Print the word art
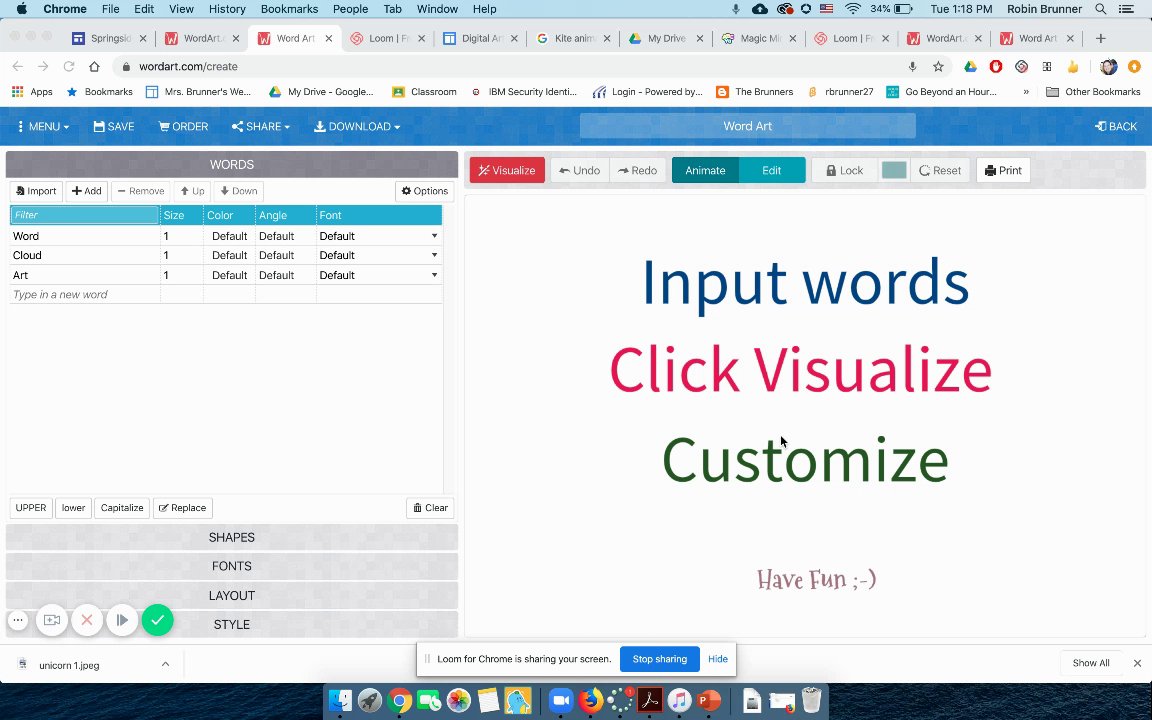Viewport: 1152px width, 720px height. coord(1003,170)
